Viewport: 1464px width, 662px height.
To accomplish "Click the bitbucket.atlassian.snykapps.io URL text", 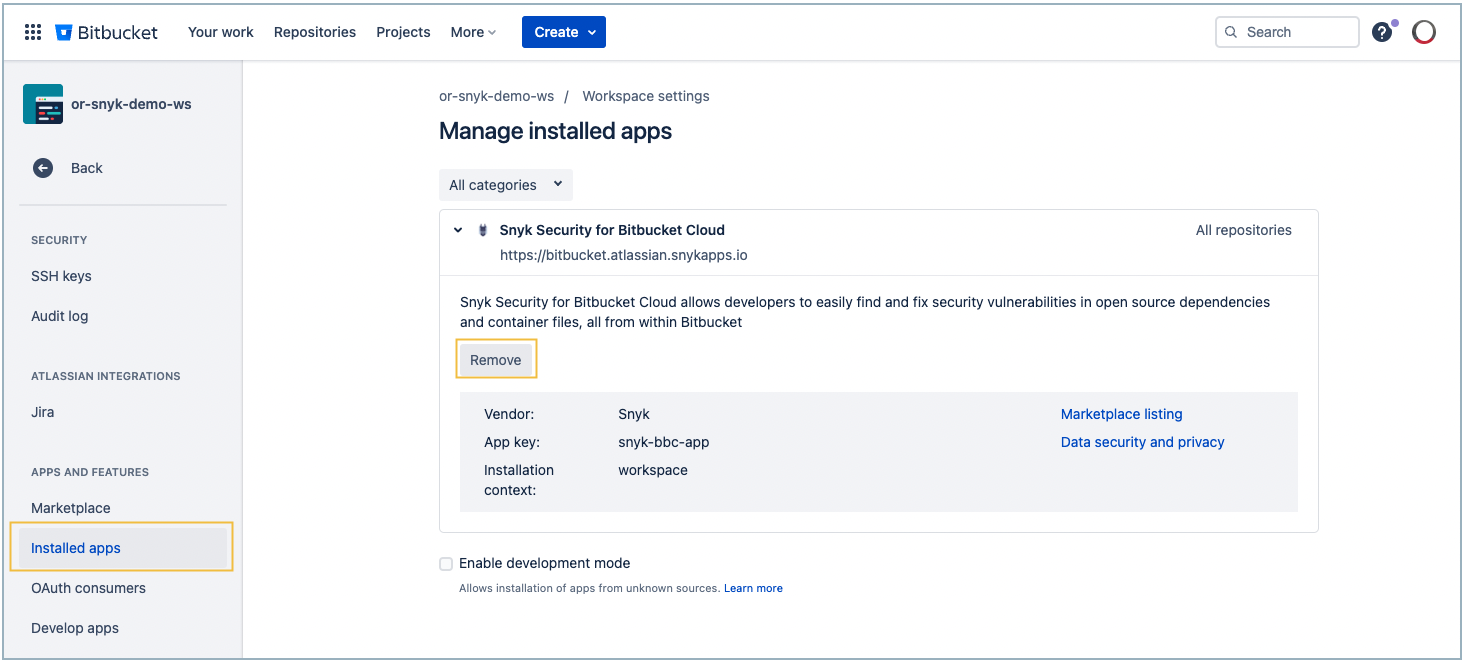I will (624, 255).
